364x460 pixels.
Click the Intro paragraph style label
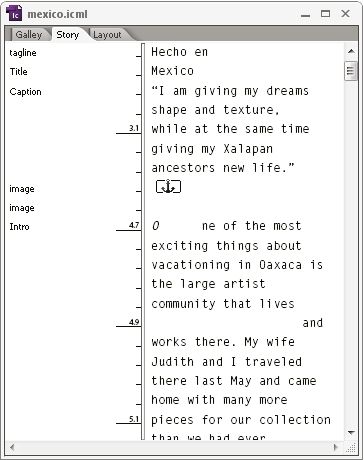[x=19, y=227]
